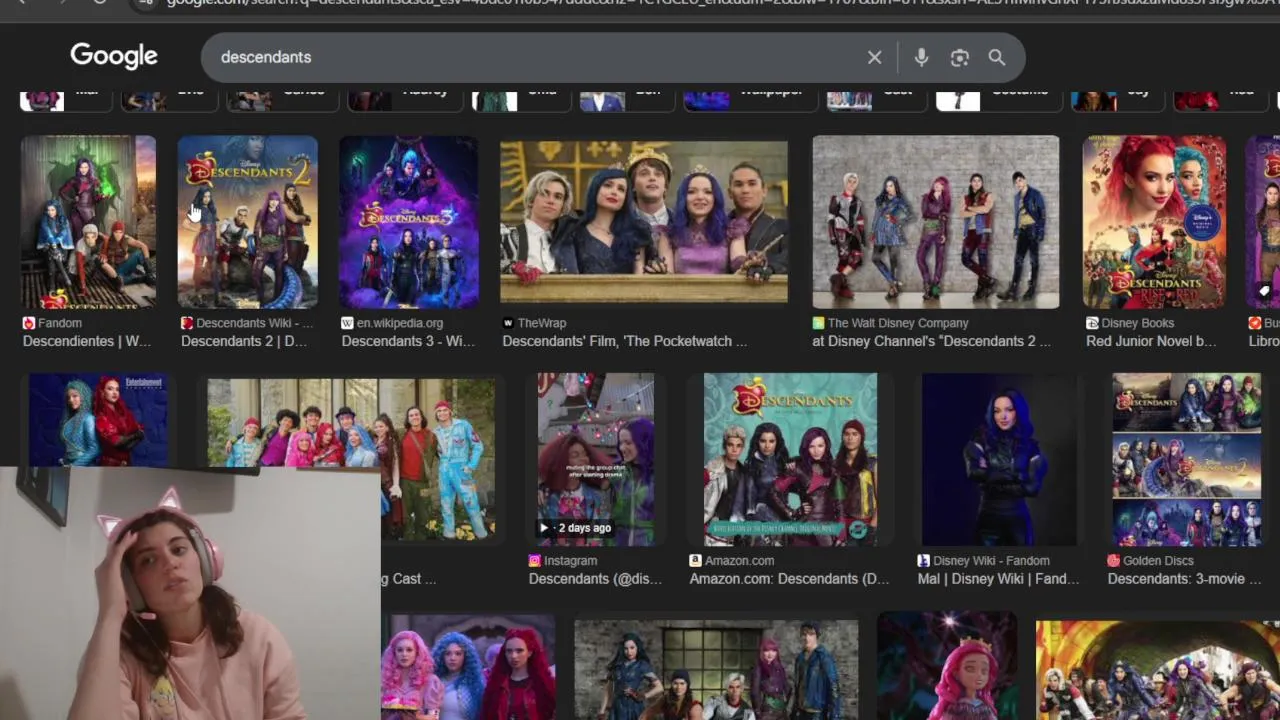Clear the search box with the X icon
The image size is (1280, 720).
pos(874,57)
